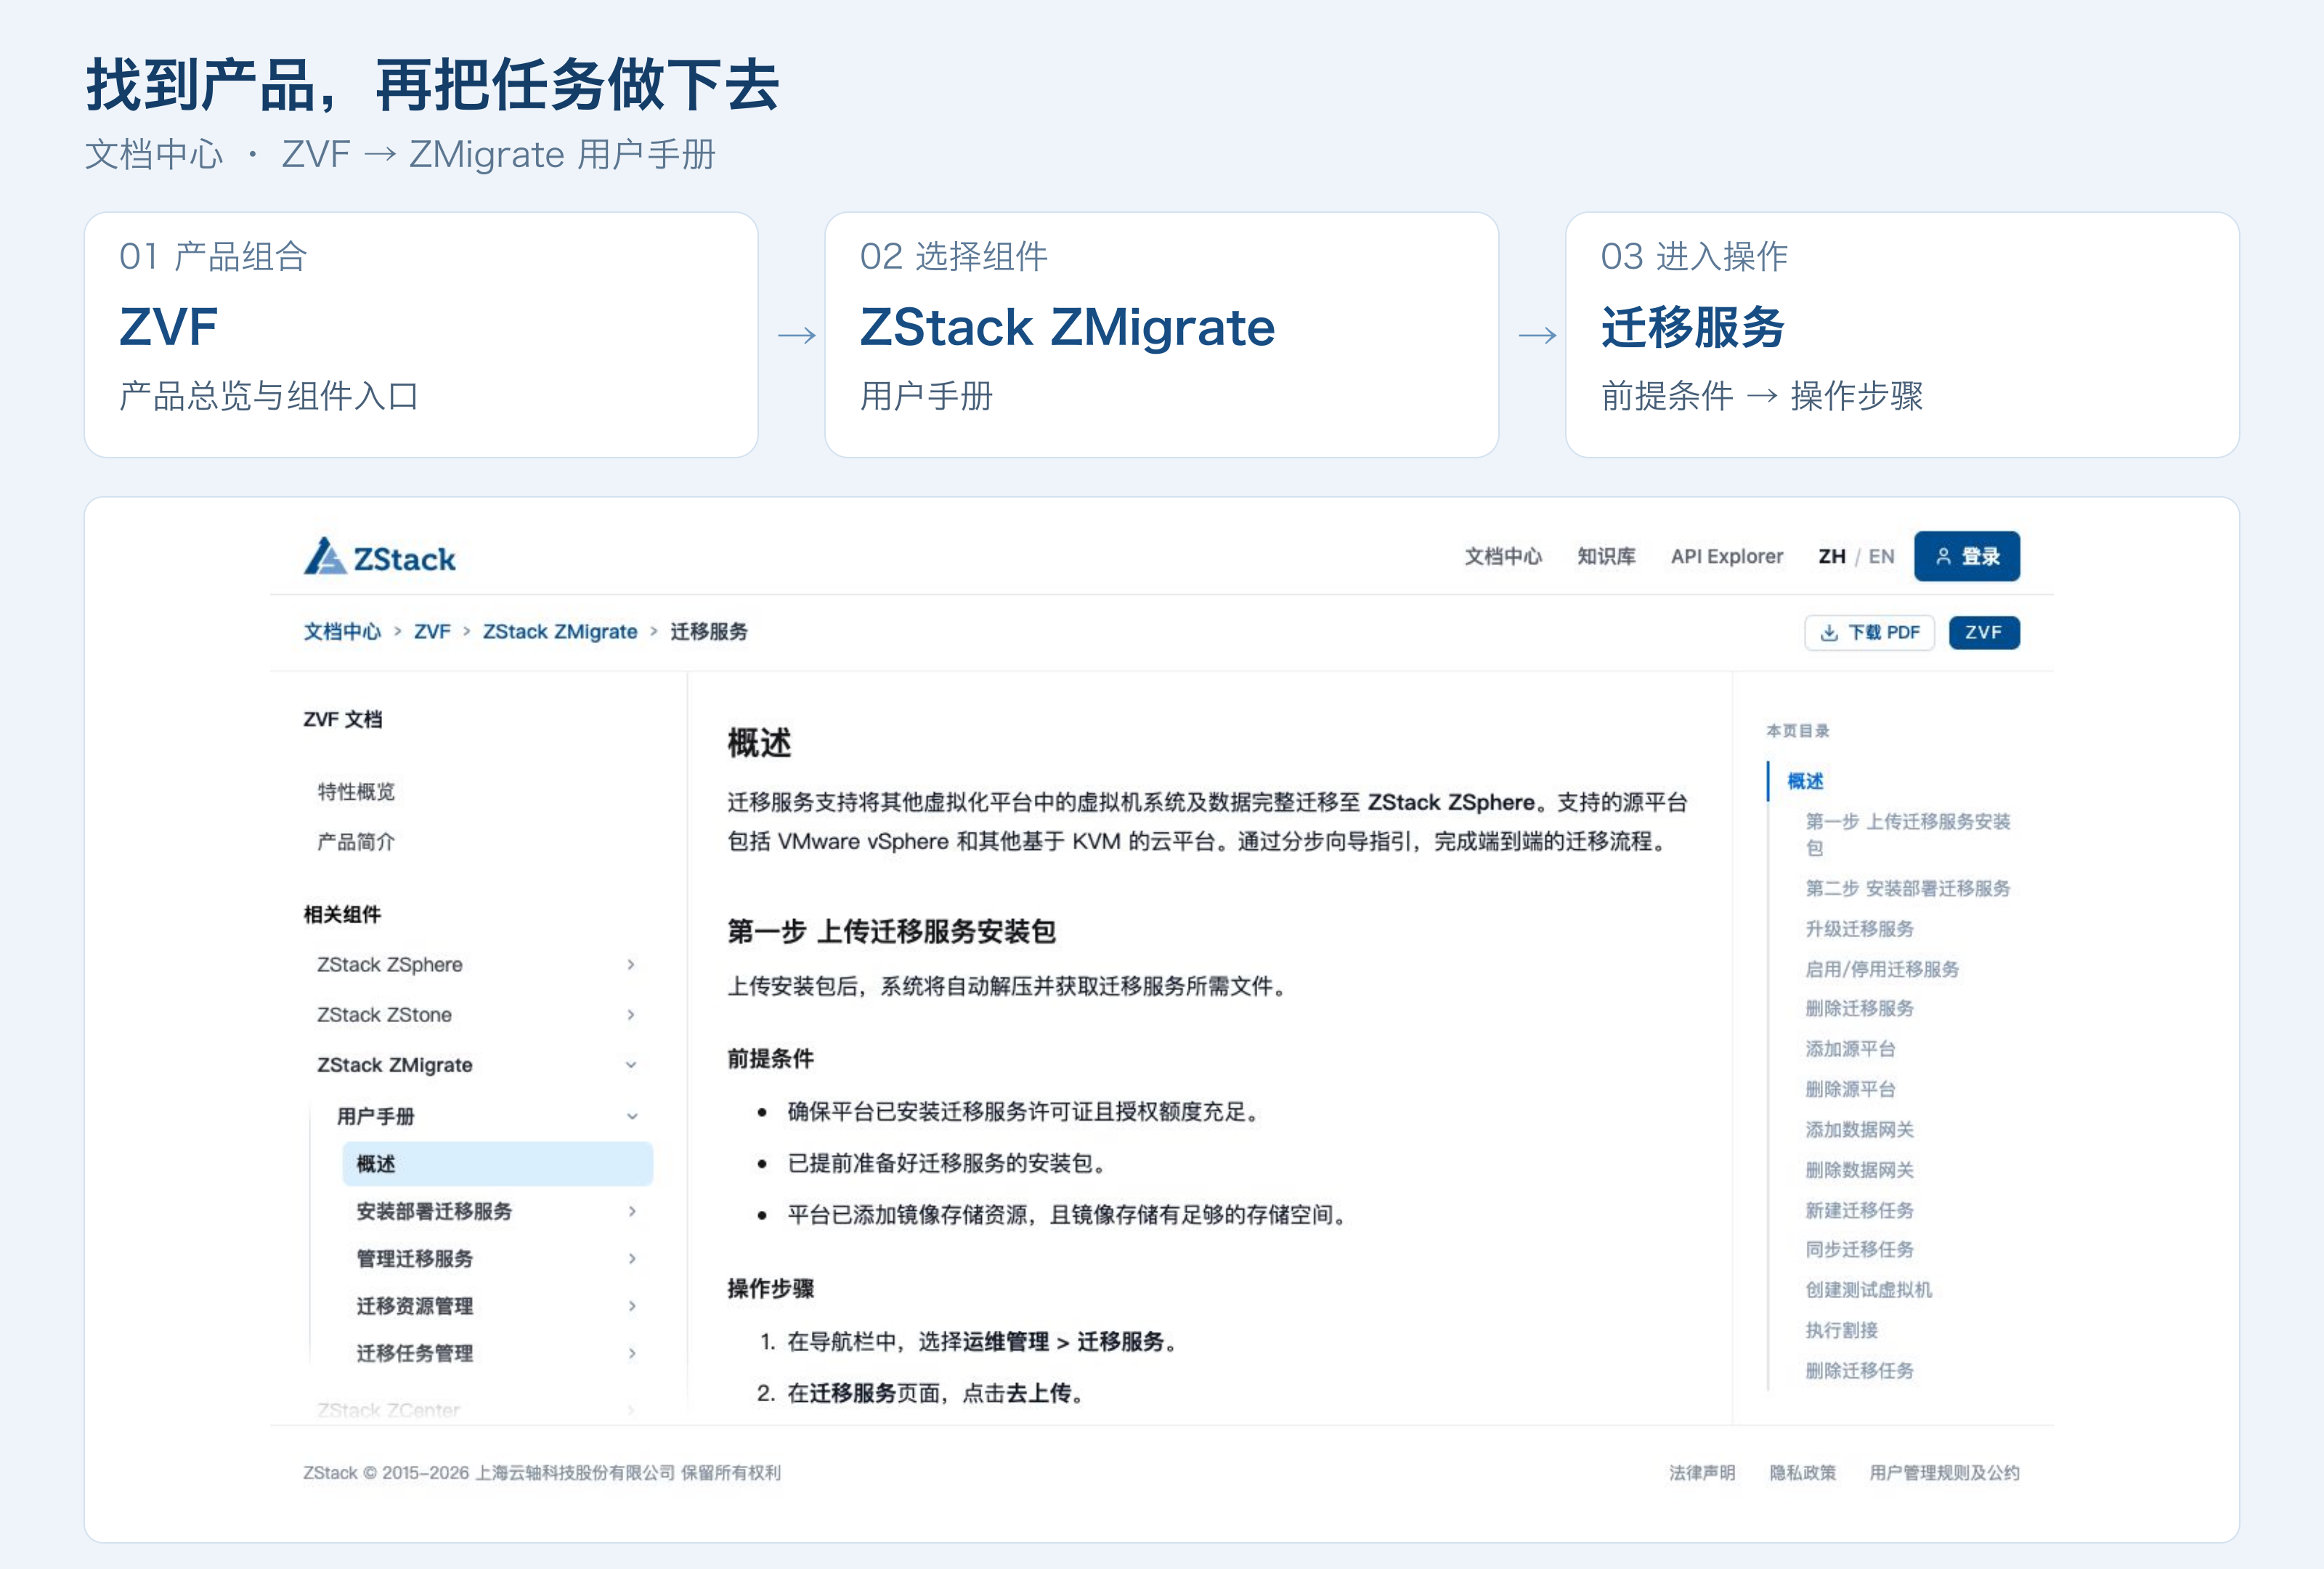Viewport: 2324px width, 1569px height.
Task: Click the 操作步骤 subheading
Action: click(770, 1288)
